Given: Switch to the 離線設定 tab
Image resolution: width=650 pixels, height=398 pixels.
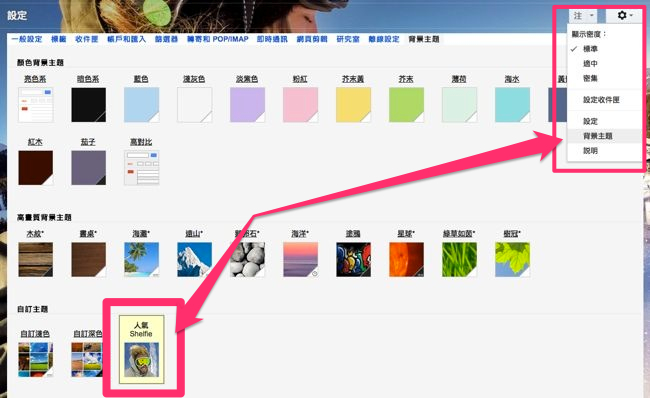Looking at the screenshot, I should (384, 39).
